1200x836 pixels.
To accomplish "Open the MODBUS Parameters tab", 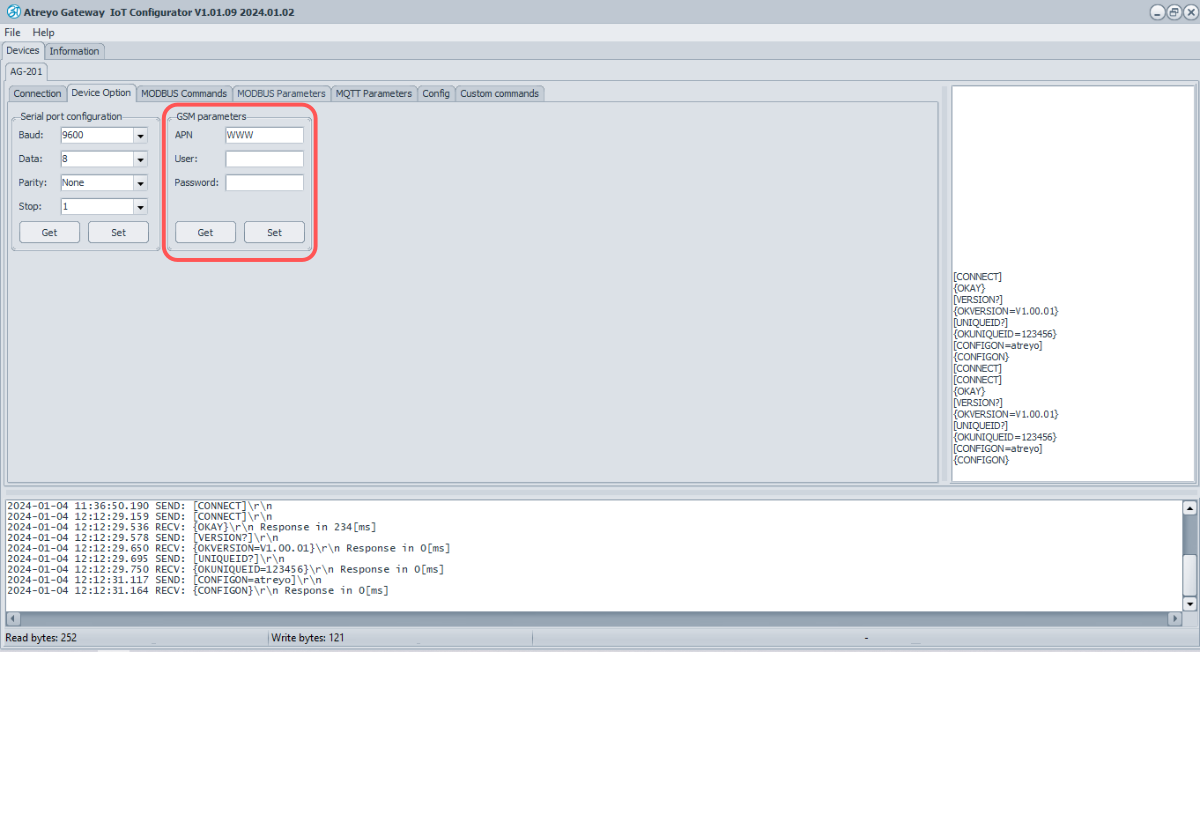I will [281, 93].
